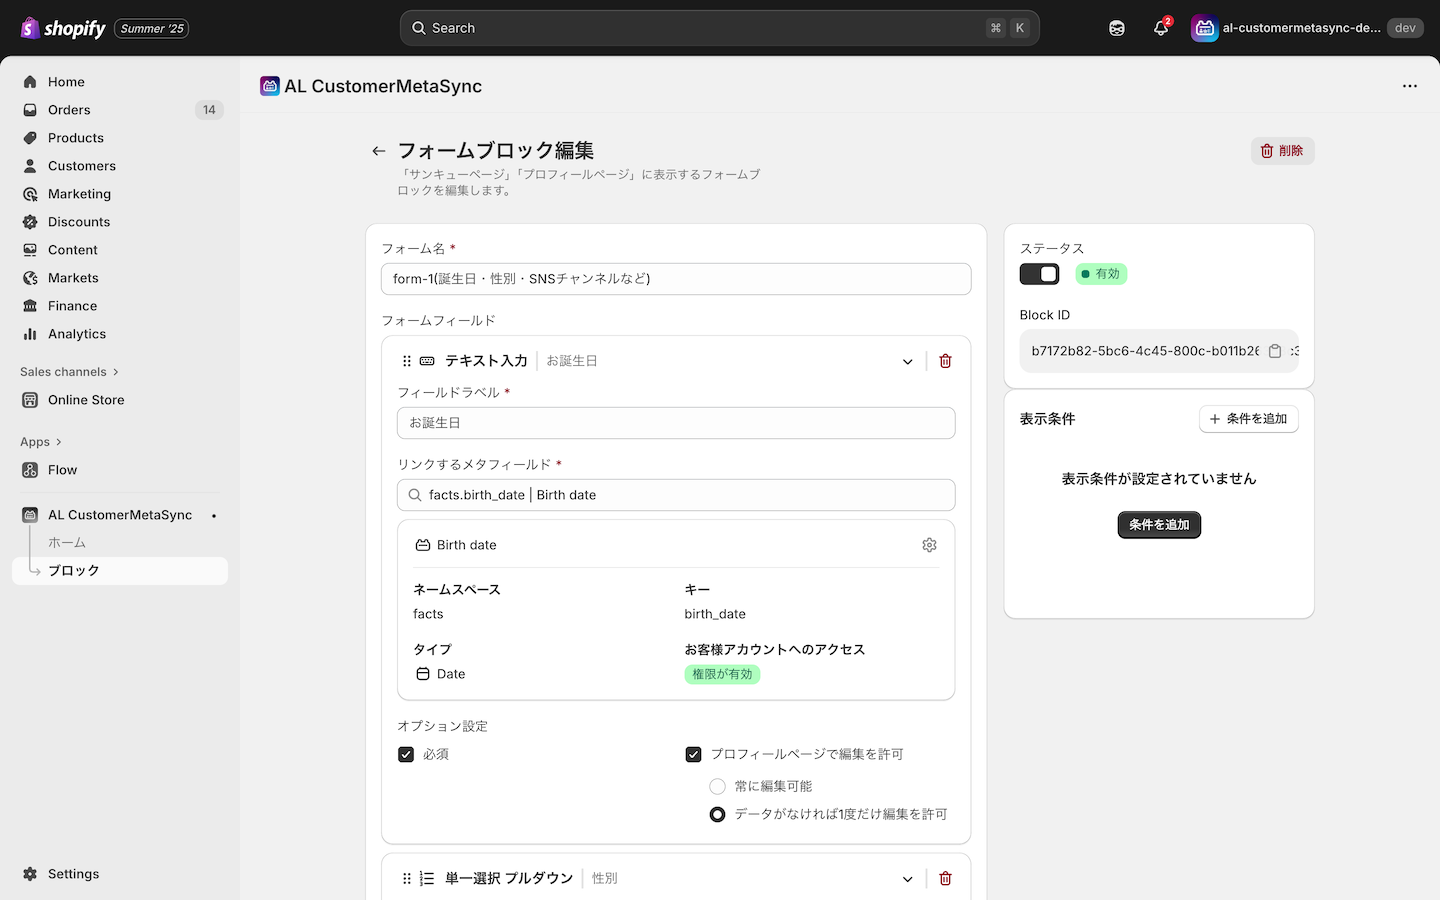Uncheck プロフィールページで編集を許可 checkbox
The image size is (1440, 900).
[x=693, y=754]
